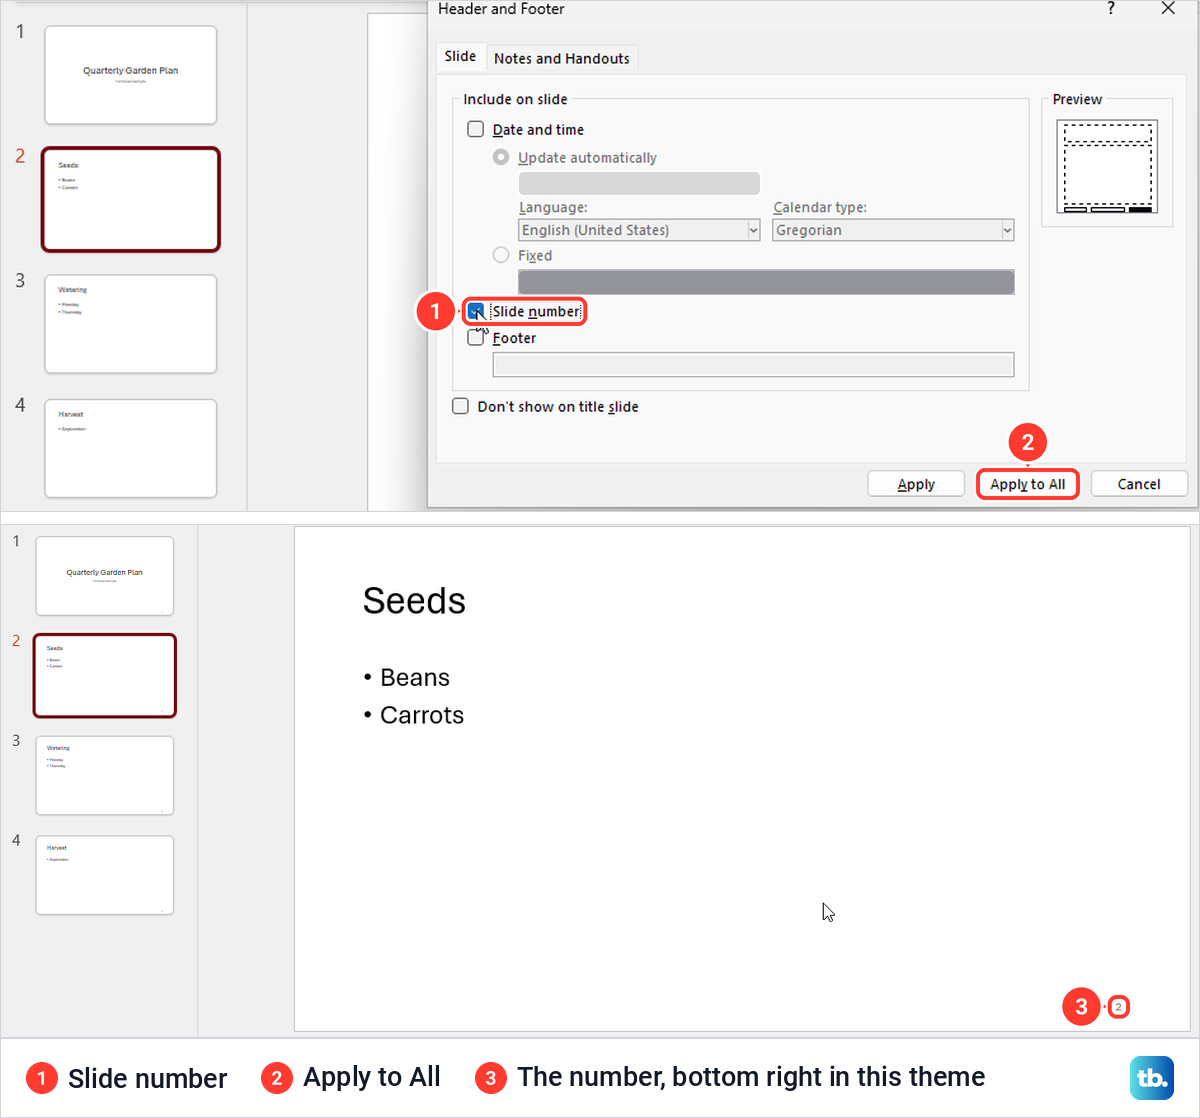
Task: Click the Header and Footer dialog title
Action: point(501,8)
